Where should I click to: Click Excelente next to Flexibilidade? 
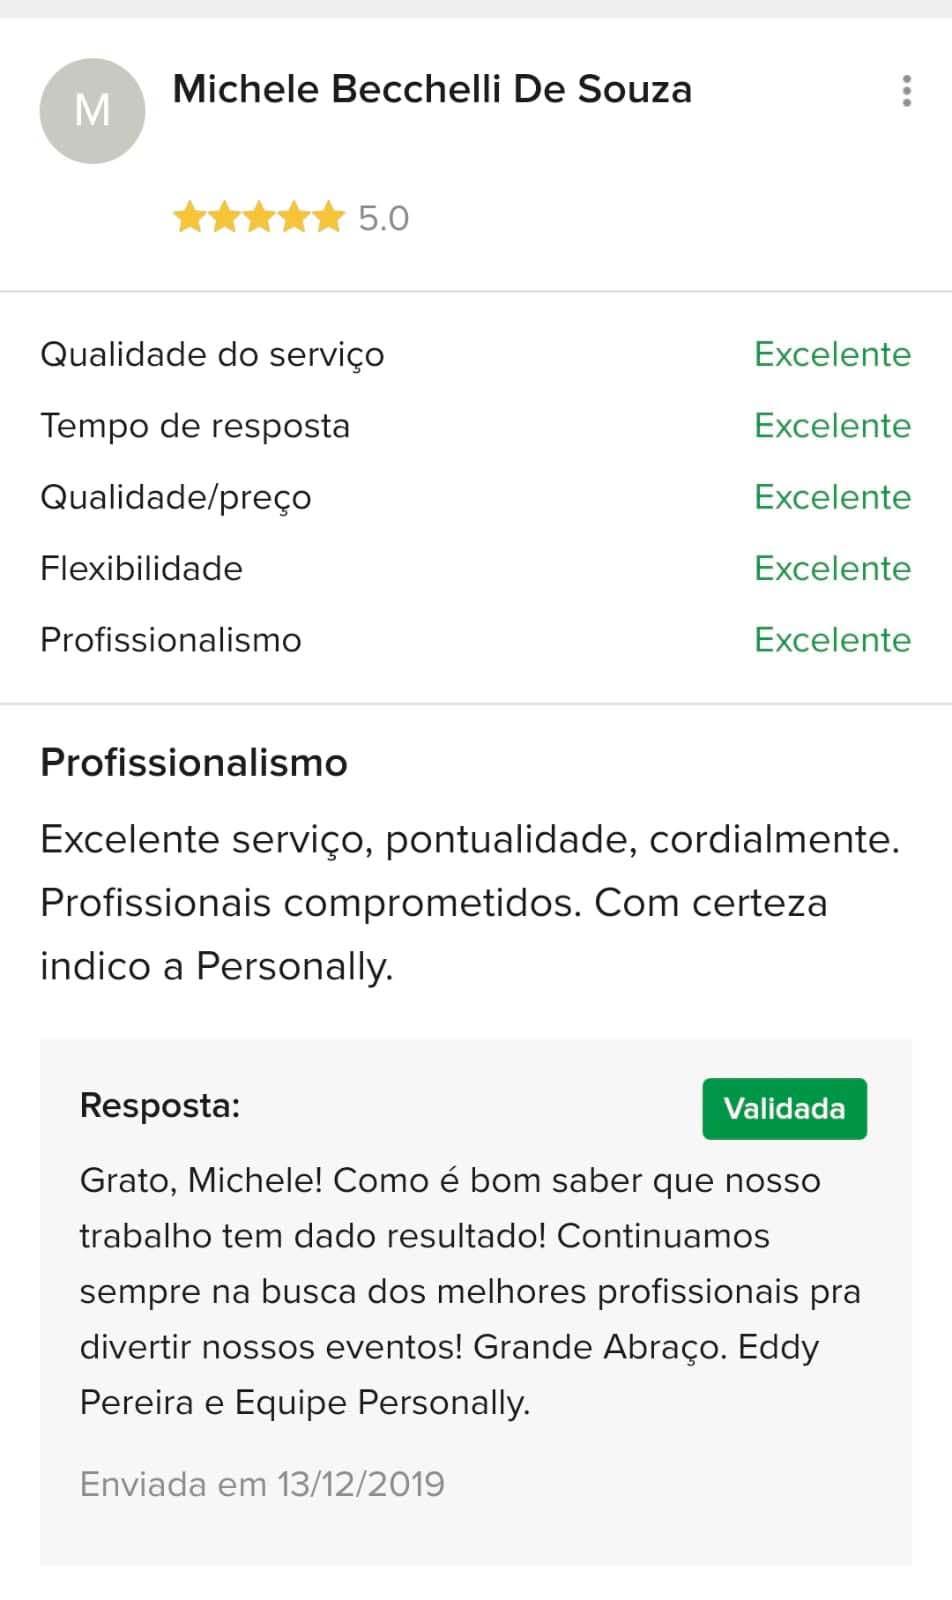click(832, 569)
